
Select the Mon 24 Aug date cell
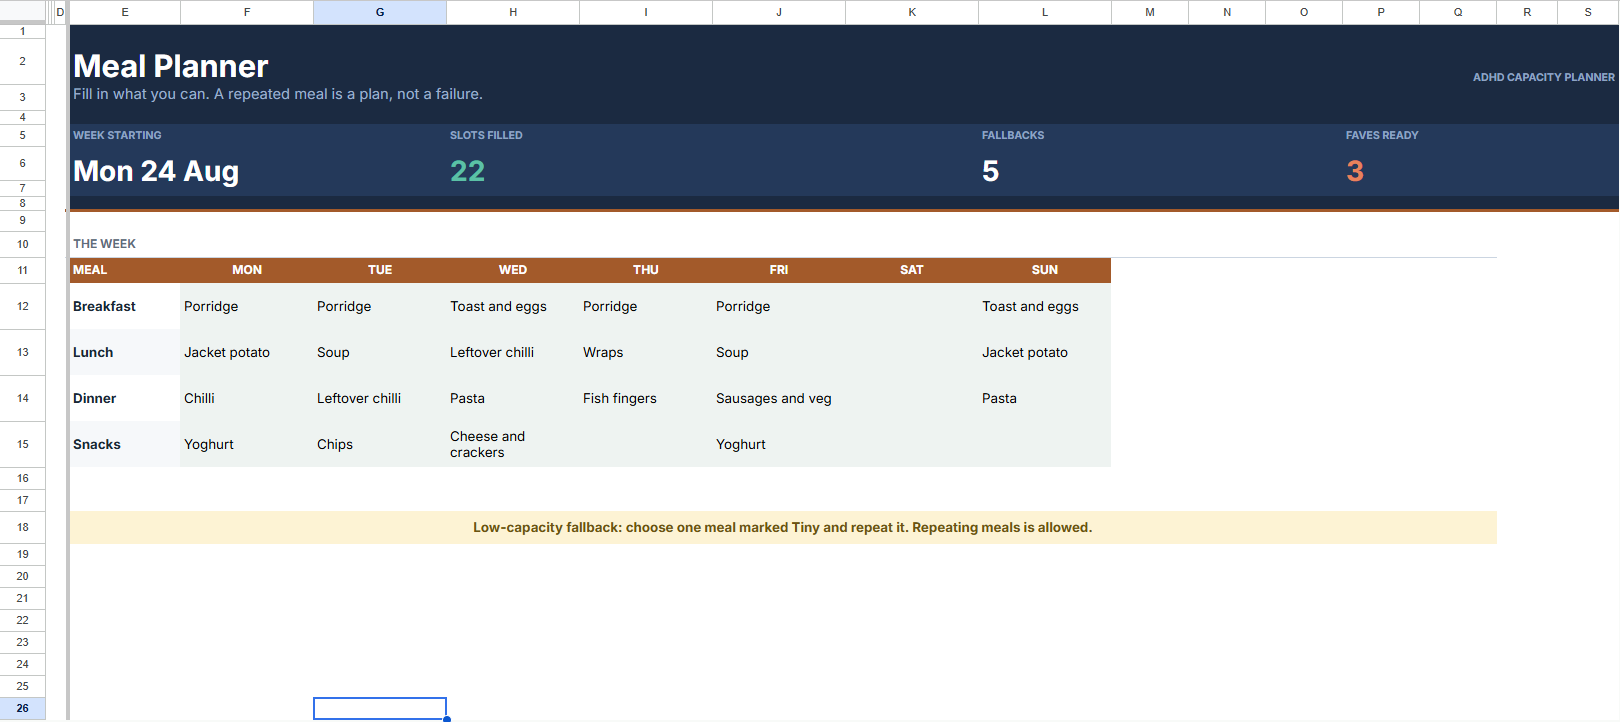[156, 171]
